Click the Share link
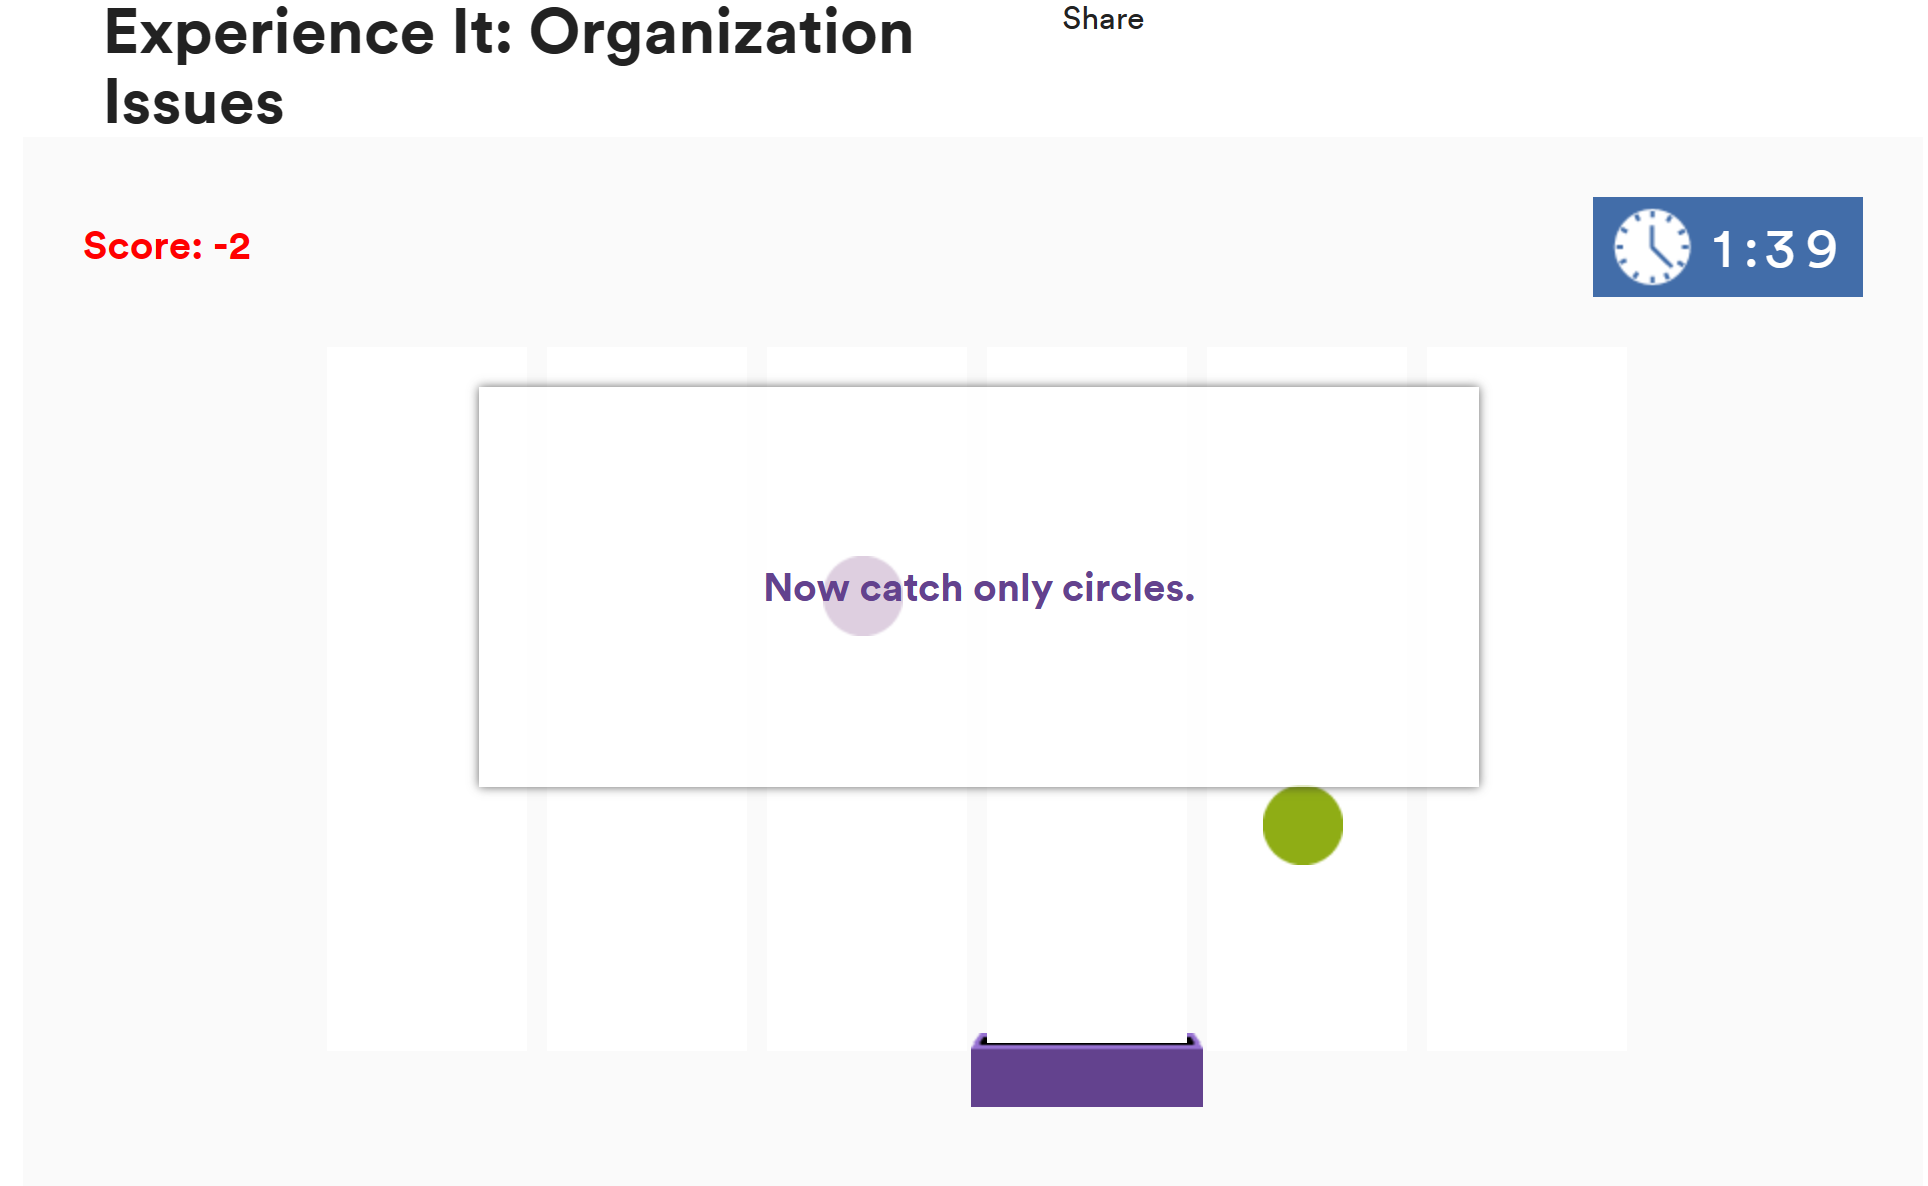Image resolution: width=1928 pixels, height=1186 pixels. click(1102, 19)
